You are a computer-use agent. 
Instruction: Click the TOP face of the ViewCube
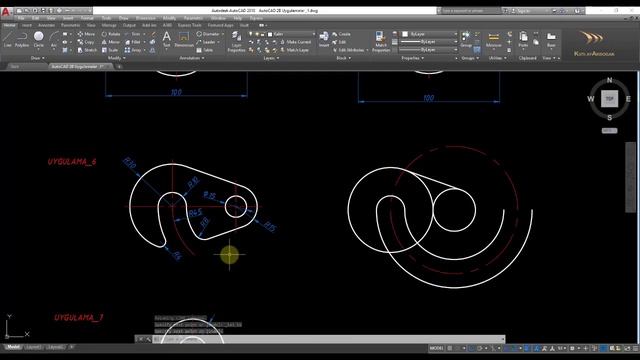point(609,99)
